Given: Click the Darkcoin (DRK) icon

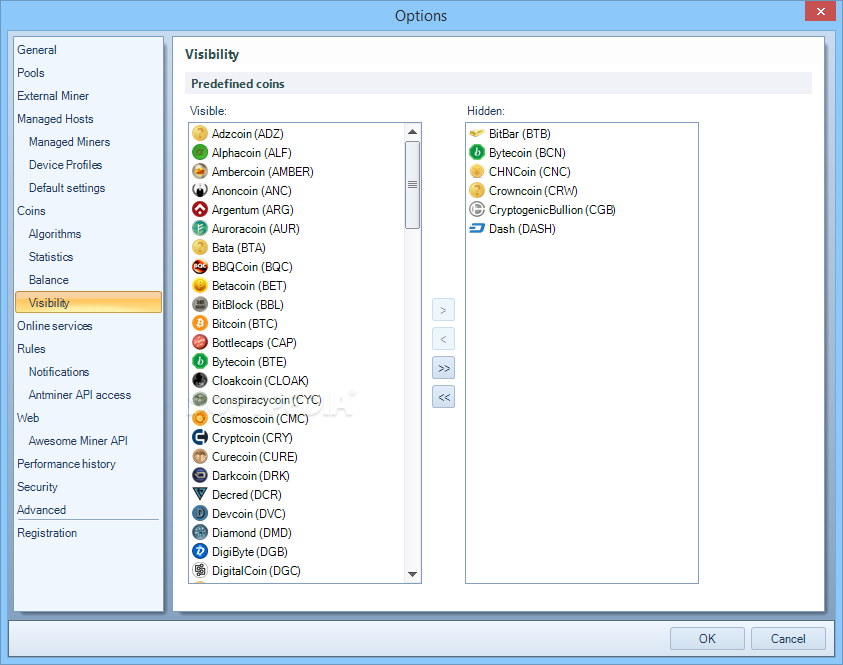Looking at the screenshot, I should click(x=200, y=476).
